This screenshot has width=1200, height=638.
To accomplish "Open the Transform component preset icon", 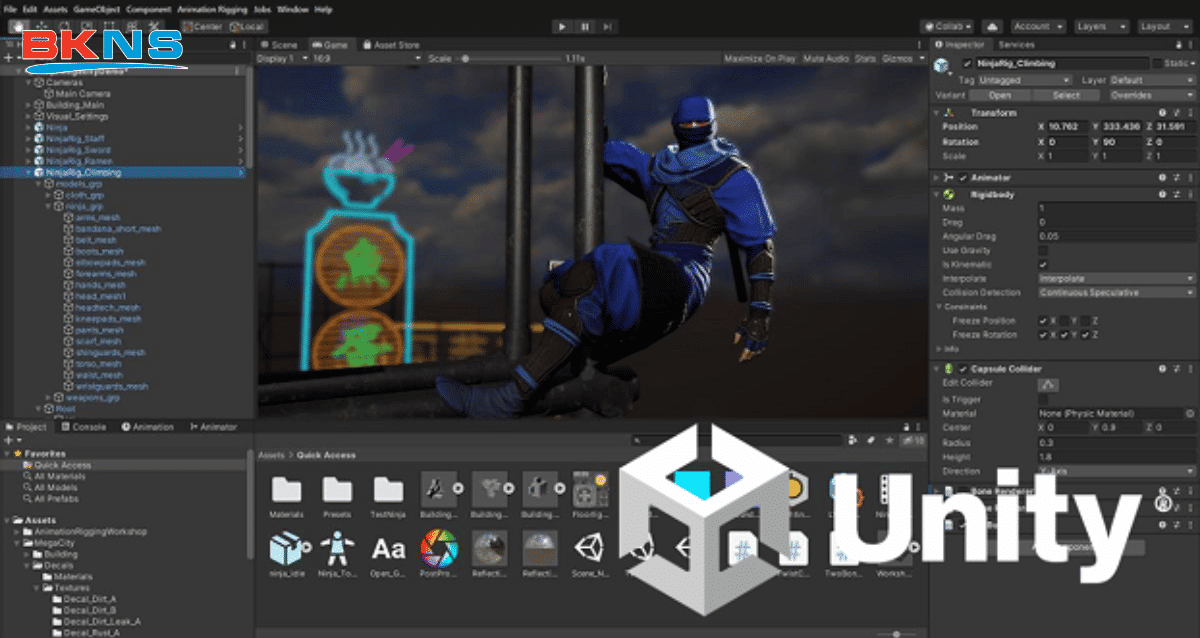I will [1176, 113].
